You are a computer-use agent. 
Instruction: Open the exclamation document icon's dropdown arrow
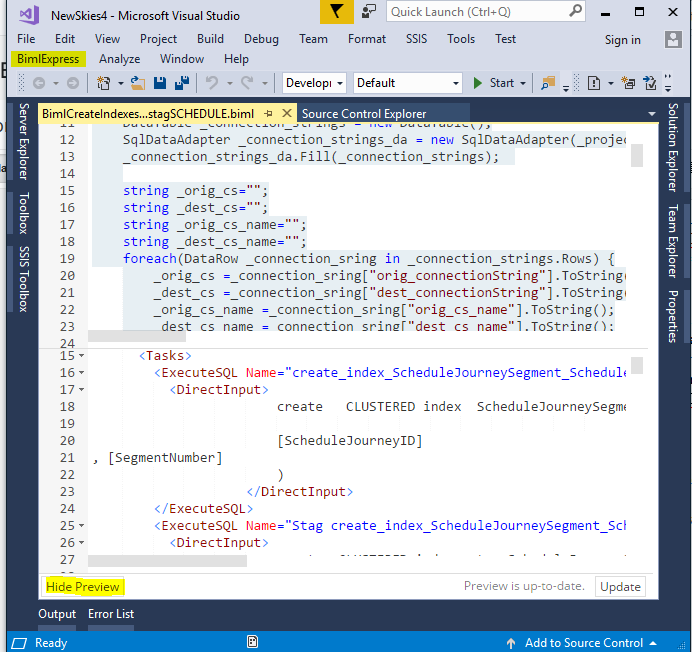(611, 83)
